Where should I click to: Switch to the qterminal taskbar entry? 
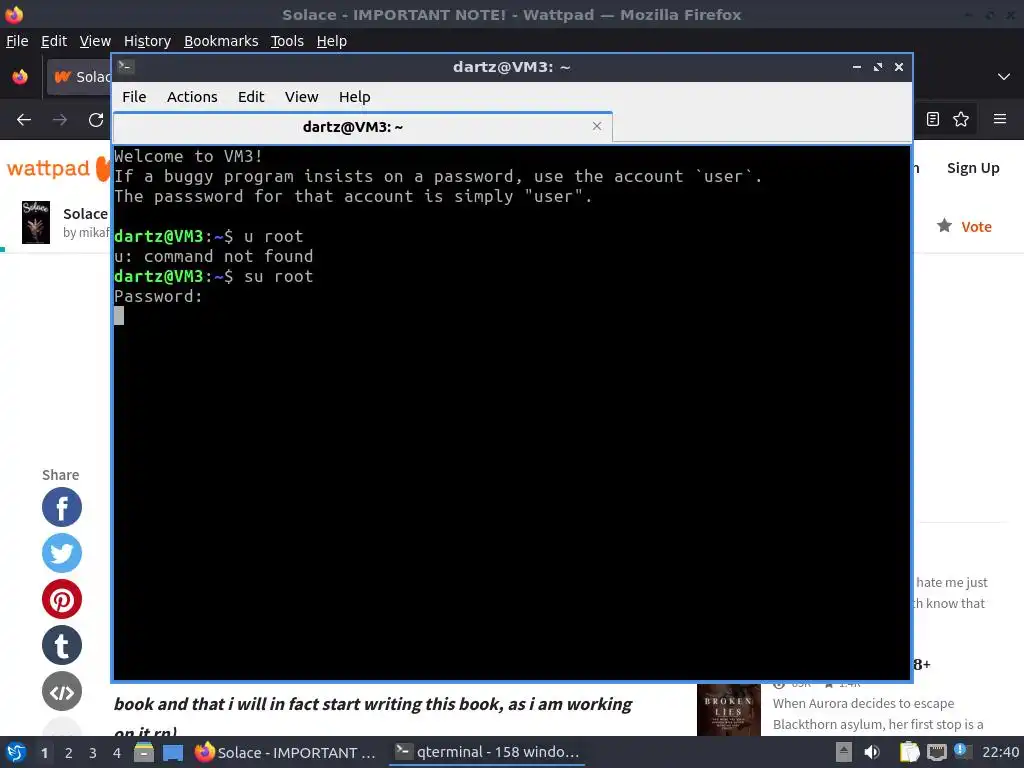[x=487, y=752]
